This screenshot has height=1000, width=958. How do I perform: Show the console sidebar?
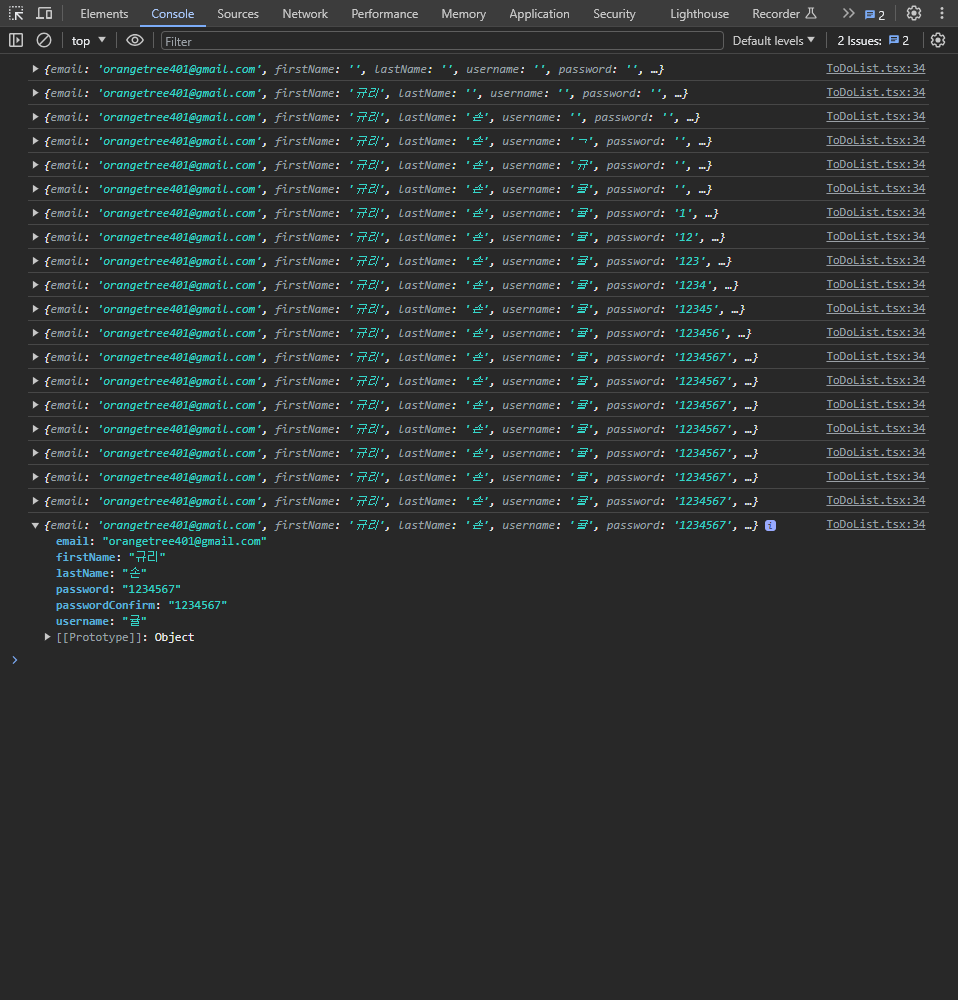[x=16, y=41]
